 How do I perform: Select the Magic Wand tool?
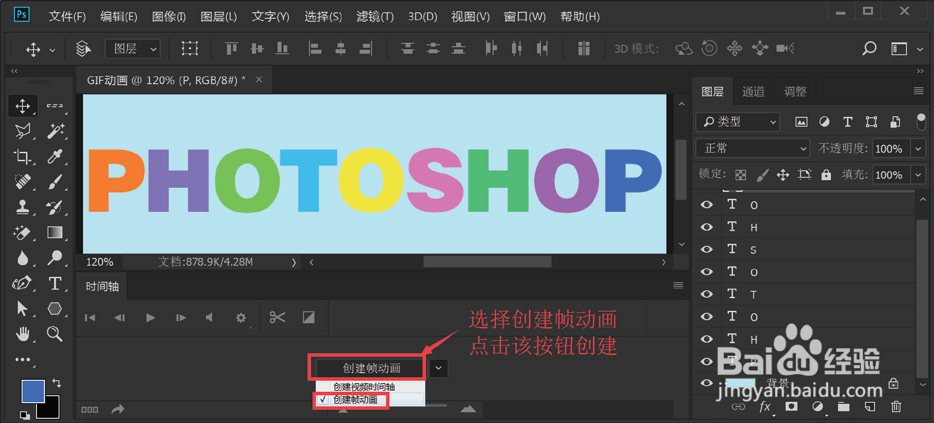(55, 130)
